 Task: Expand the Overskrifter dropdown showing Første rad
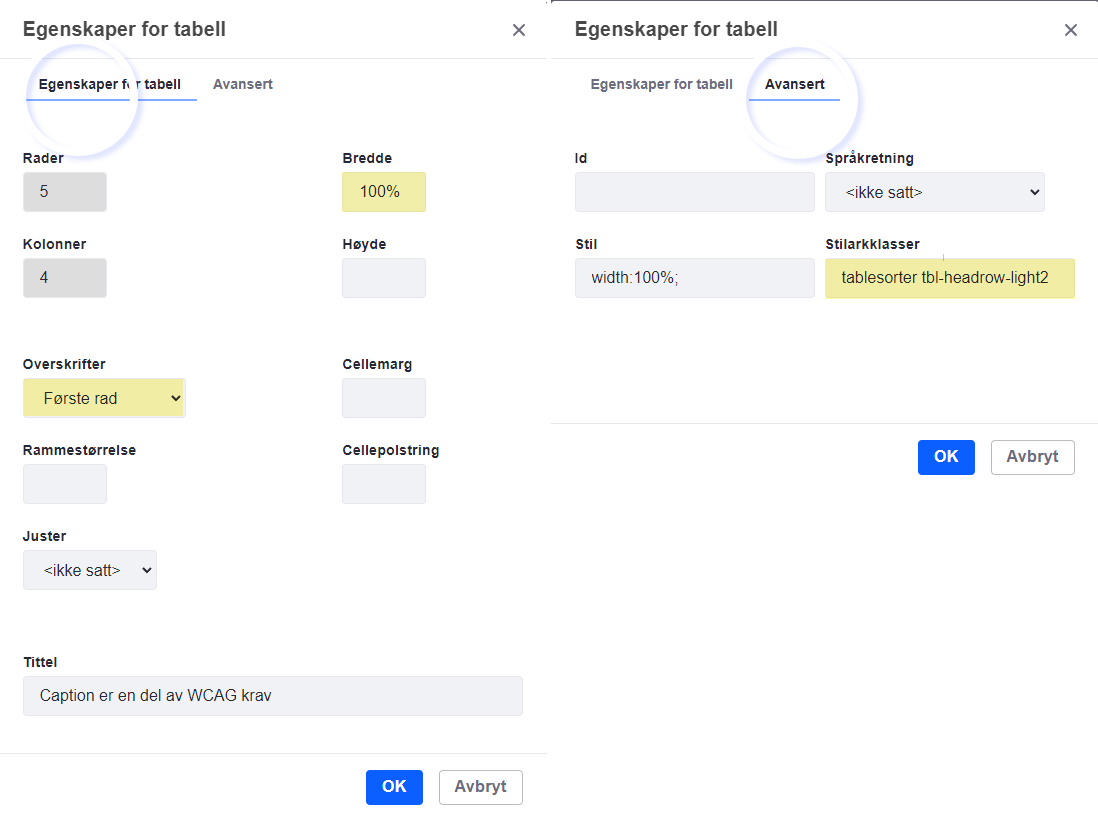tap(104, 398)
